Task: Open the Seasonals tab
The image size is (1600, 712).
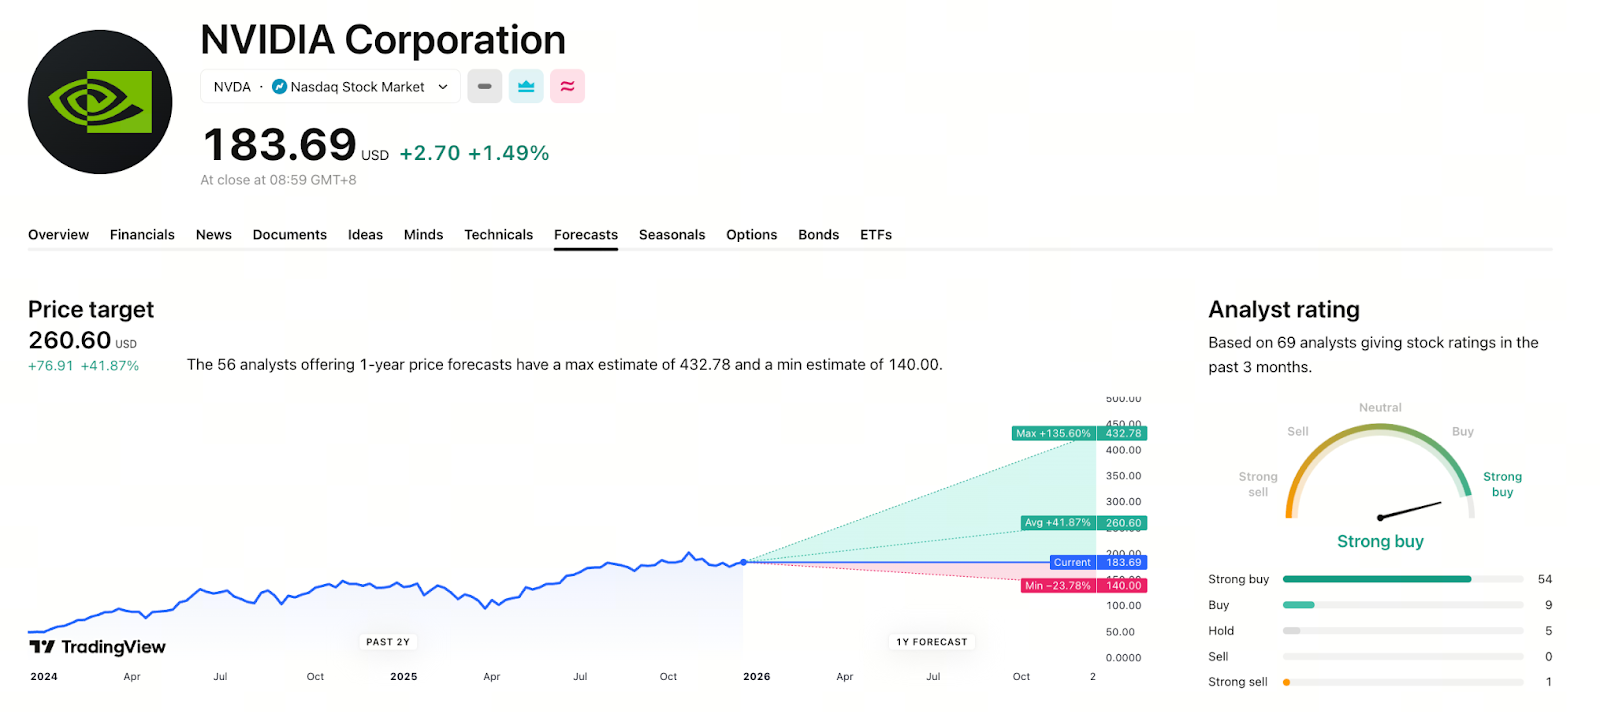Action: pyautogui.click(x=672, y=235)
